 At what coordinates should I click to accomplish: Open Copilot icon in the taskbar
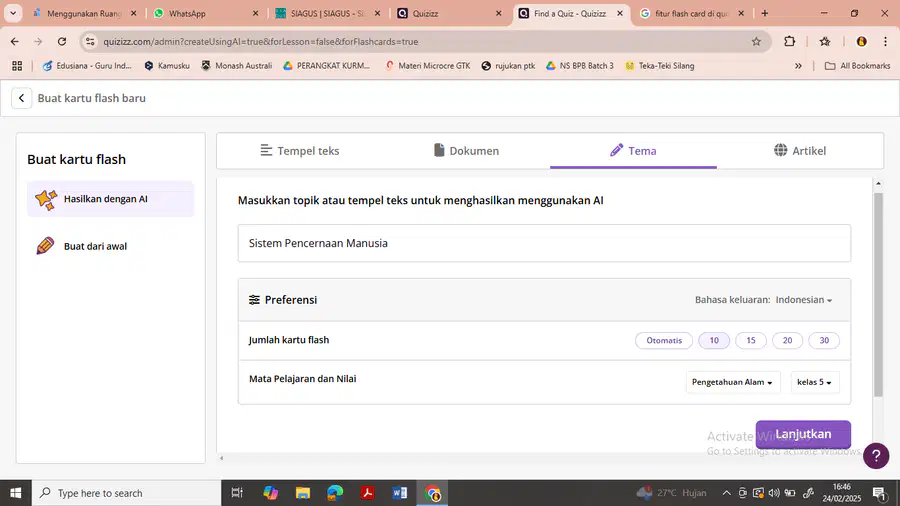tap(270, 493)
